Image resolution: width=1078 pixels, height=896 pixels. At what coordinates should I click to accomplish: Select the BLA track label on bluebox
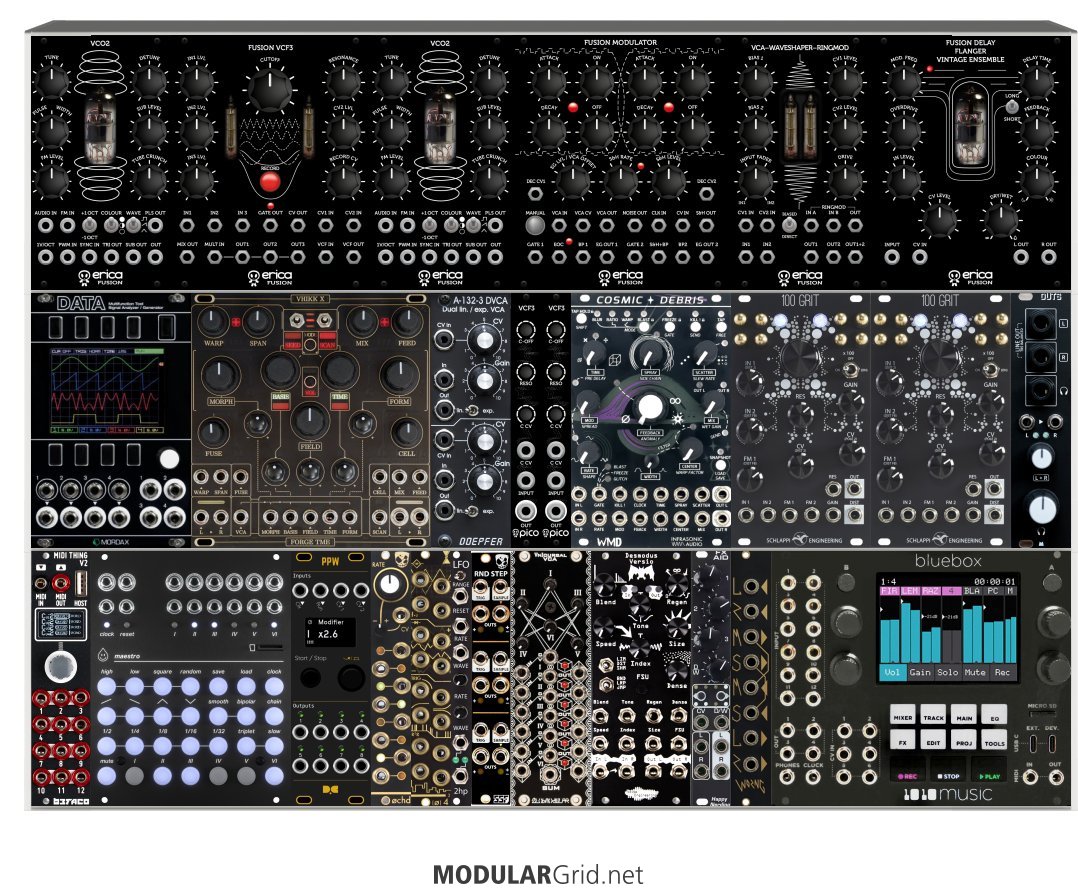(x=972, y=591)
